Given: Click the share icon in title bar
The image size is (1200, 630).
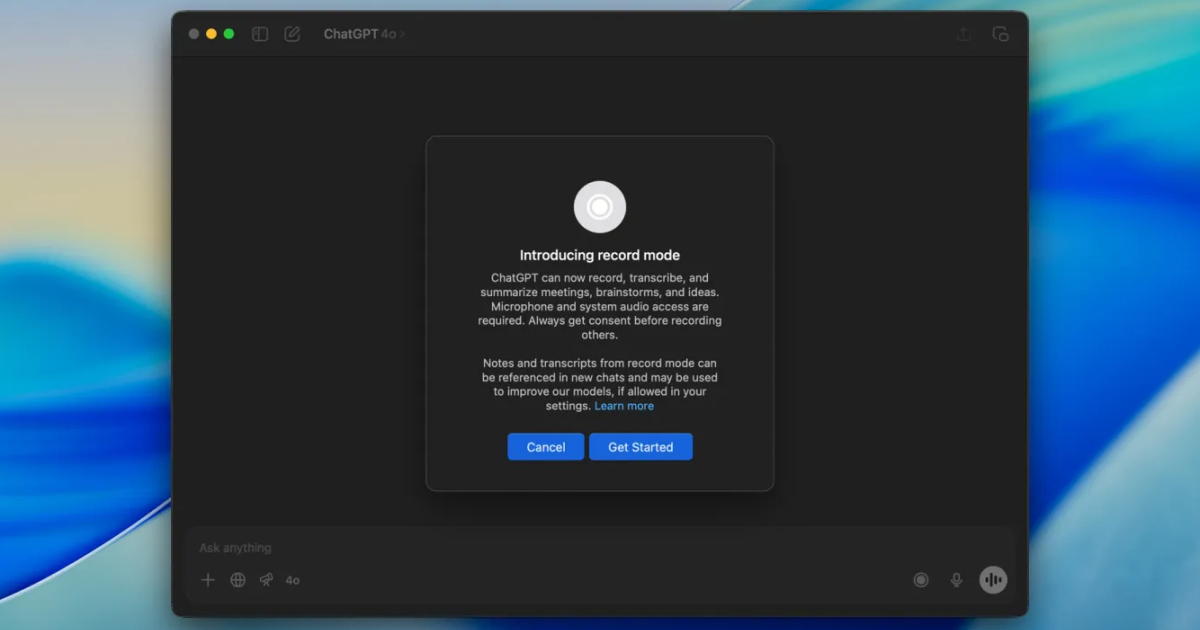Looking at the screenshot, I should [x=964, y=34].
